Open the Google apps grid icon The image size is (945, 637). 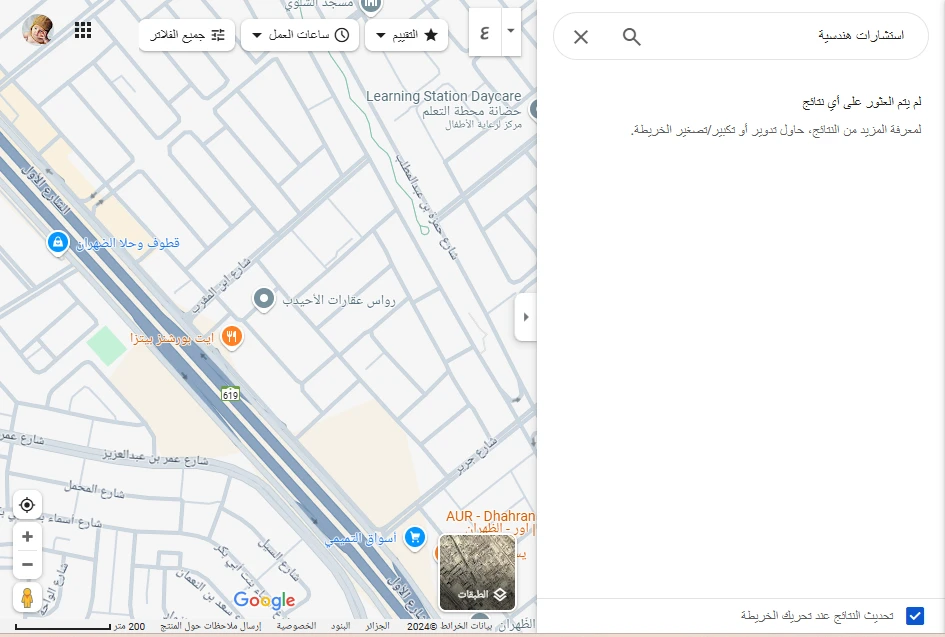tap(83, 30)
